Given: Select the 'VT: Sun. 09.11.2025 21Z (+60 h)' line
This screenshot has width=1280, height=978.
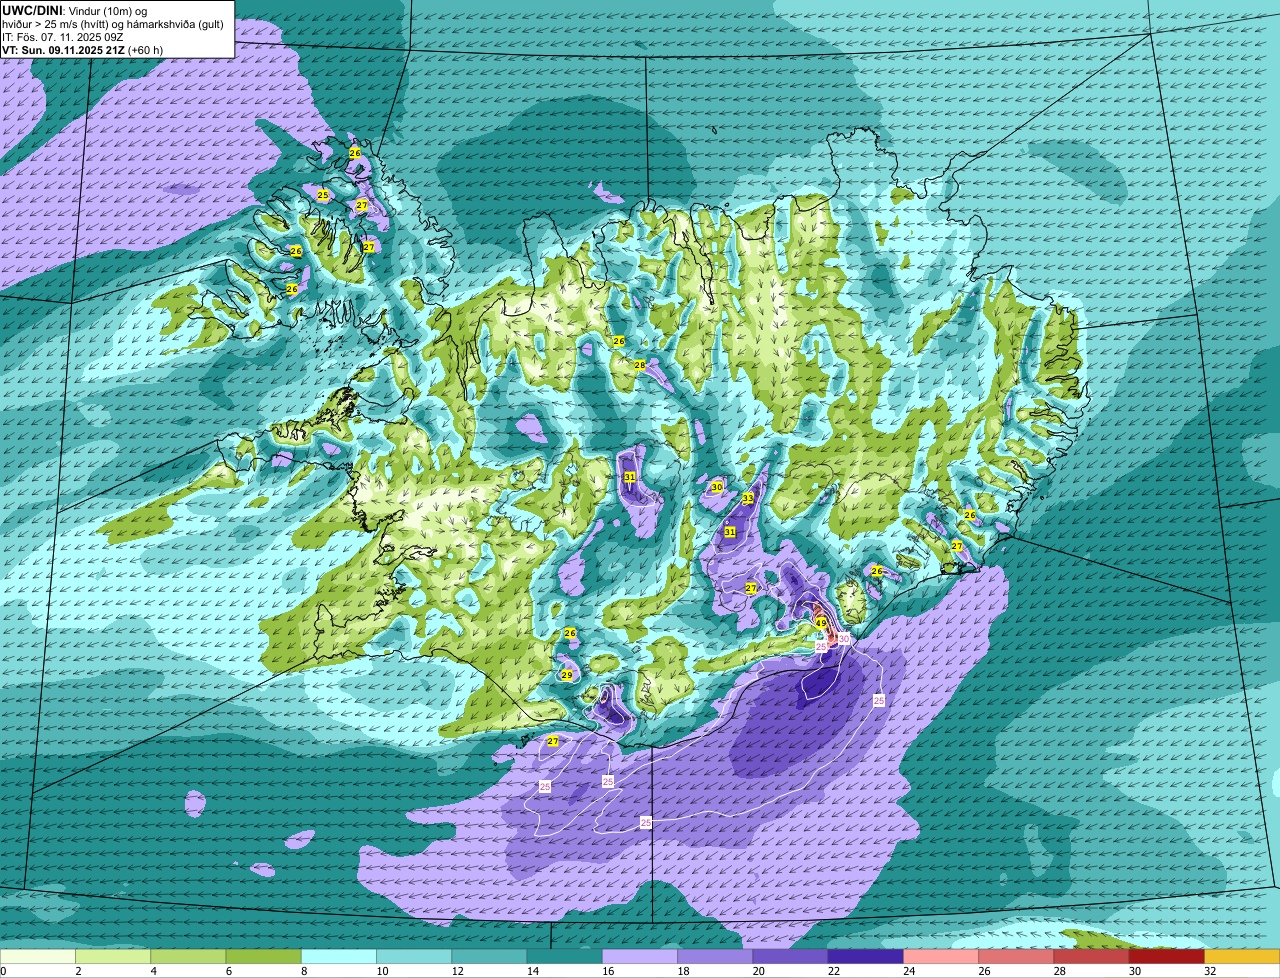Looking at the screenshot, I should tap(82, 49).
